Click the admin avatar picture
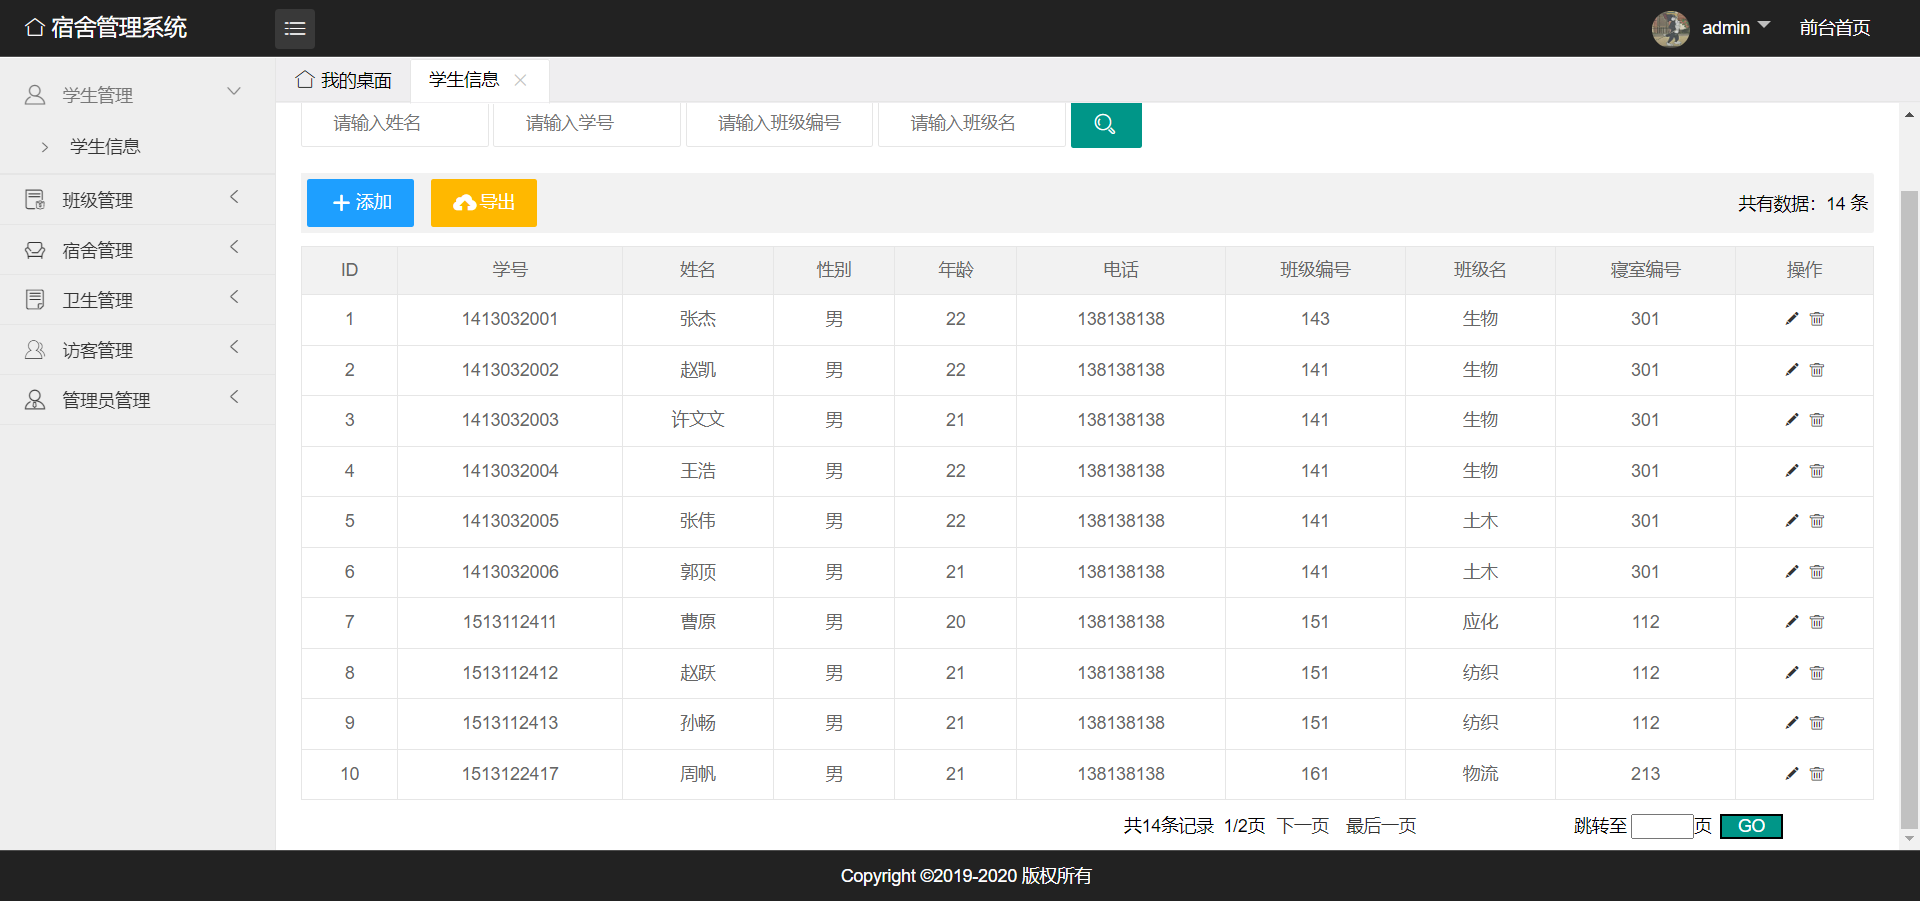 [1670, 29]
